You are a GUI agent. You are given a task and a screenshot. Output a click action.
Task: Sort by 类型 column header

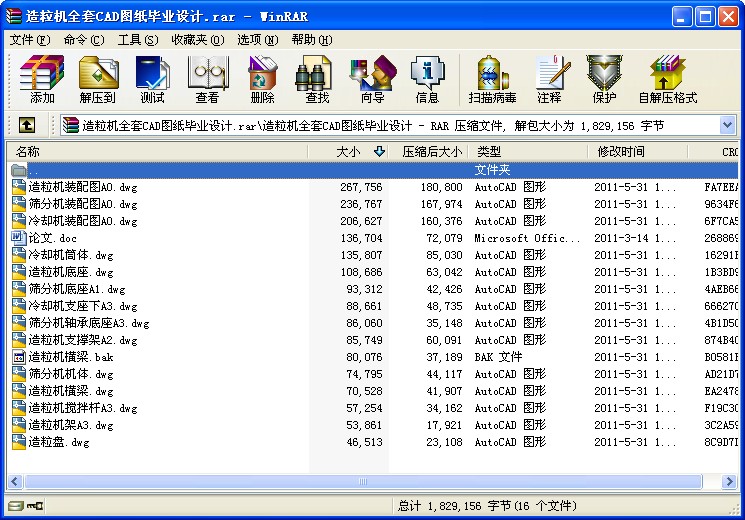(x=528, y=152)
